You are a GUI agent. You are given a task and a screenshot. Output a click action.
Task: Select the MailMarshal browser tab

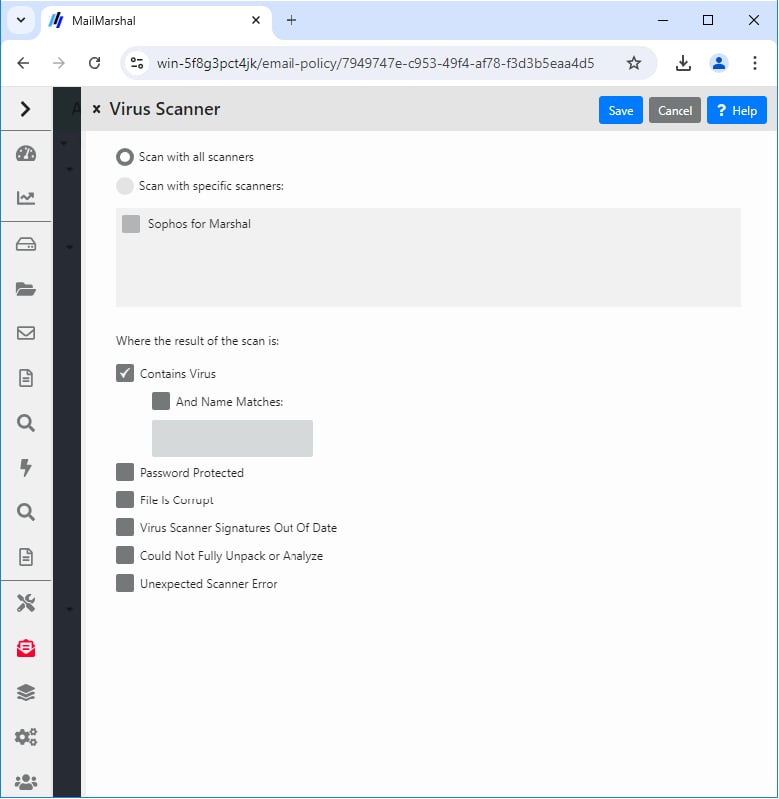pyautogui.click(x=156, y=21)
